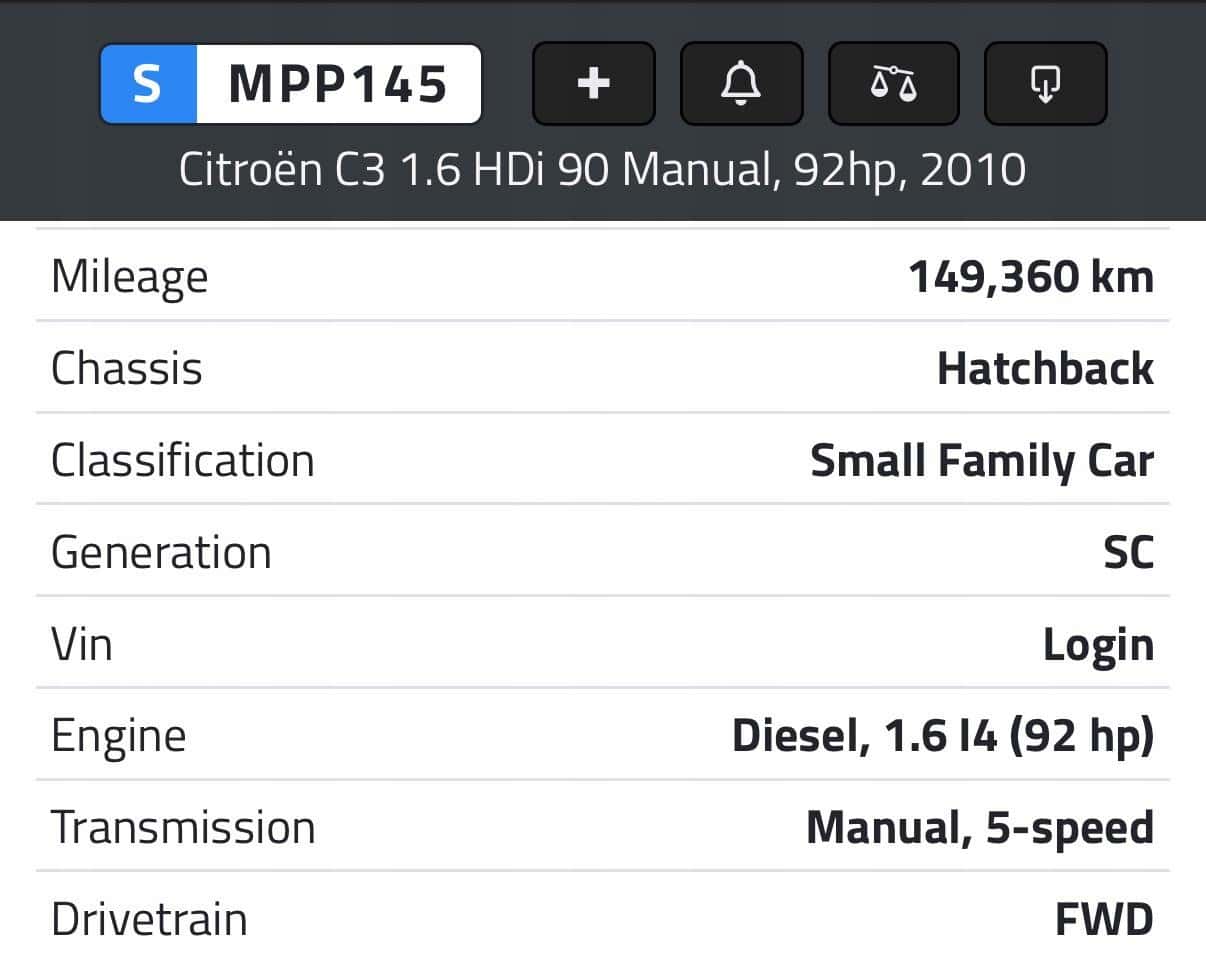Click the download icon button
The height and width of the screenshot is (959, 1206).
(x=1045, y=84)
